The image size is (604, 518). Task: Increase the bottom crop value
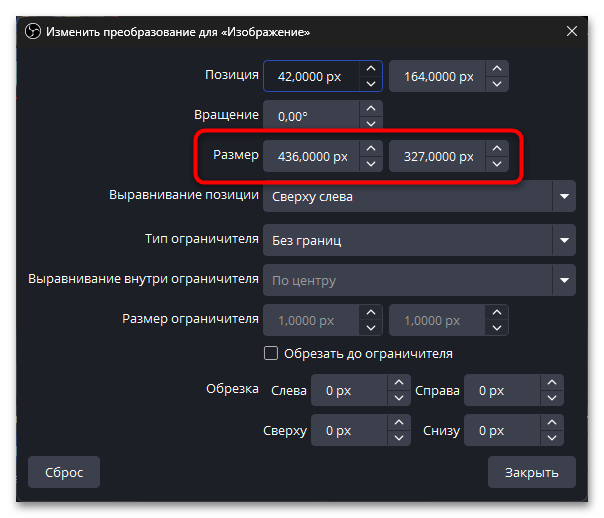tap(552, 422)
